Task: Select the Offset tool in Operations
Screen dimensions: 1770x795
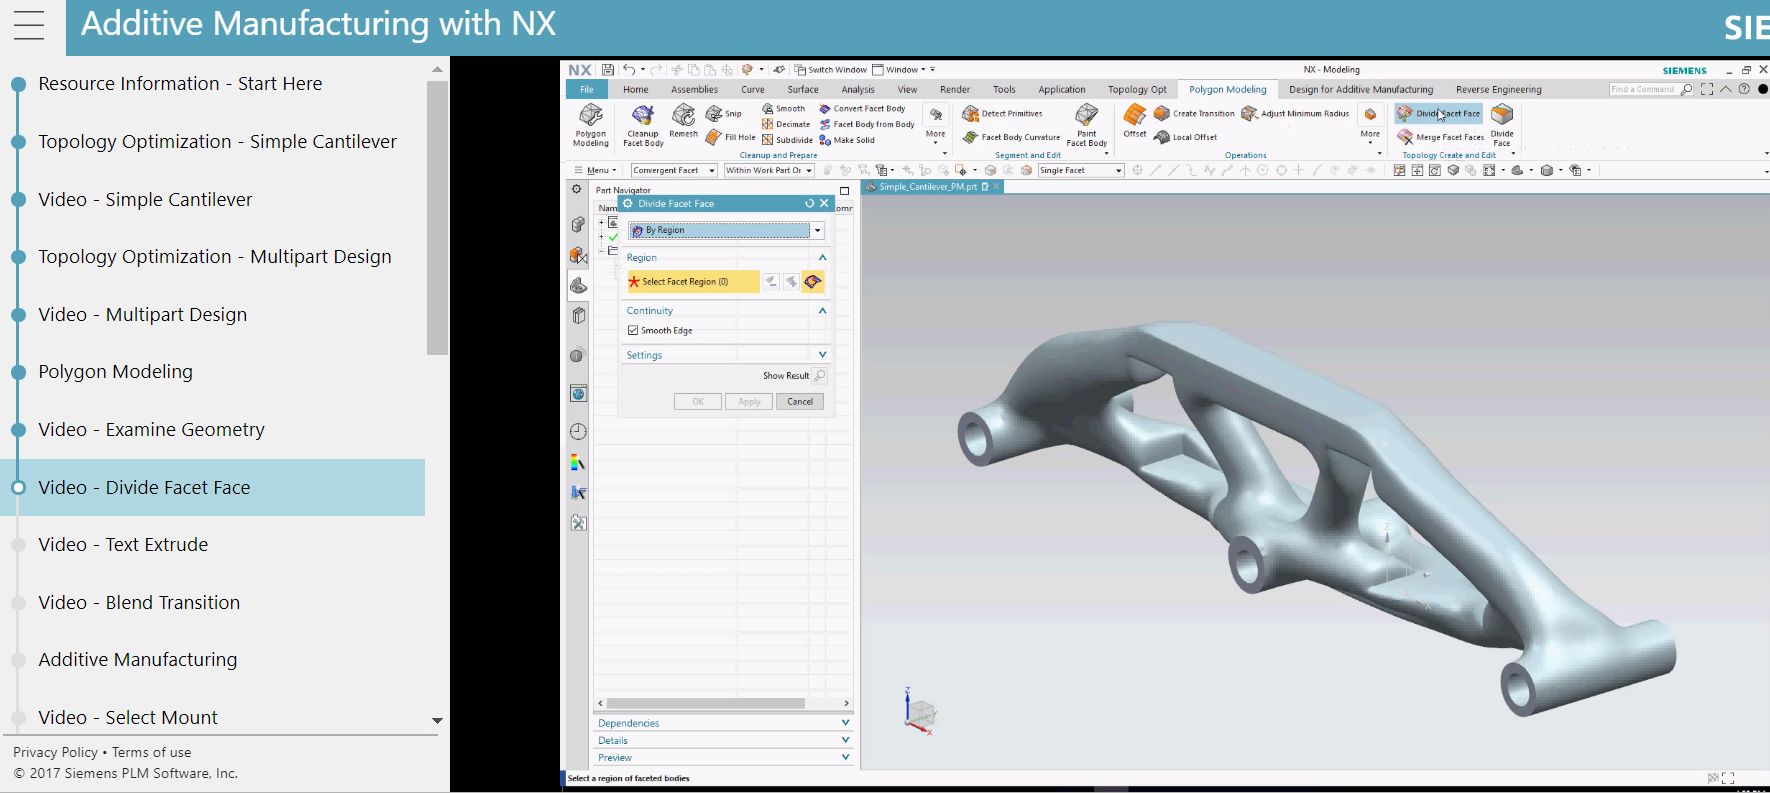Action: (x=1135, y=121)
